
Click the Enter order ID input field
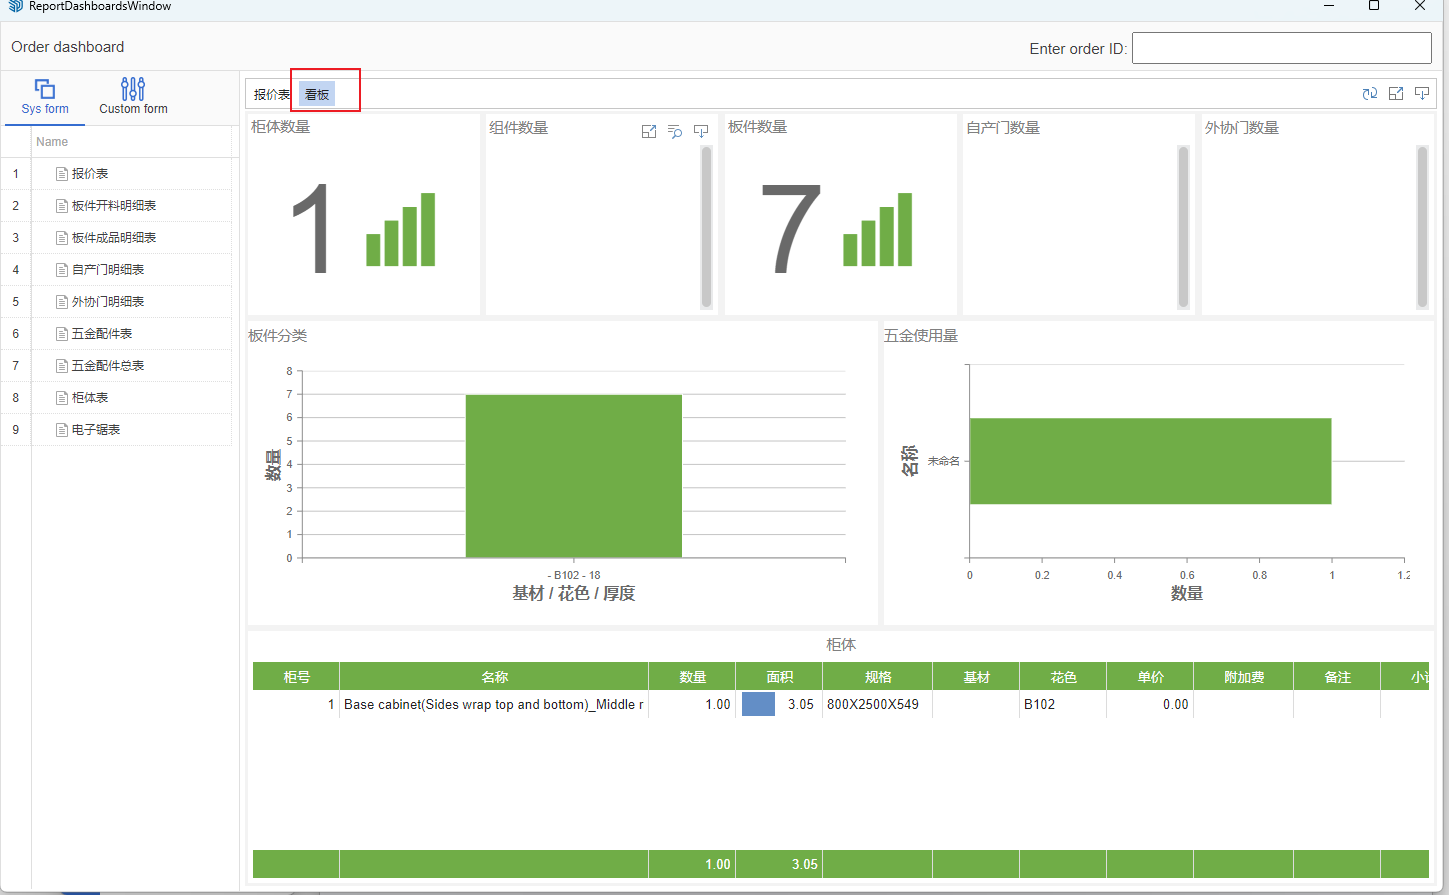tap(1281, 48)
